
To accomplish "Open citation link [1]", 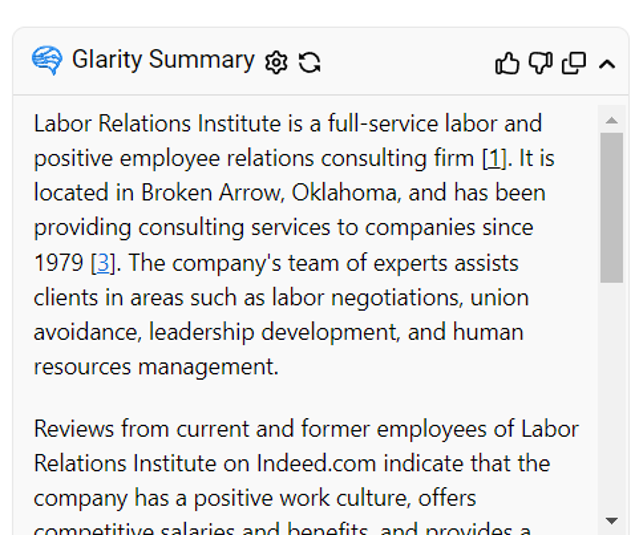I will pos(494,158).
